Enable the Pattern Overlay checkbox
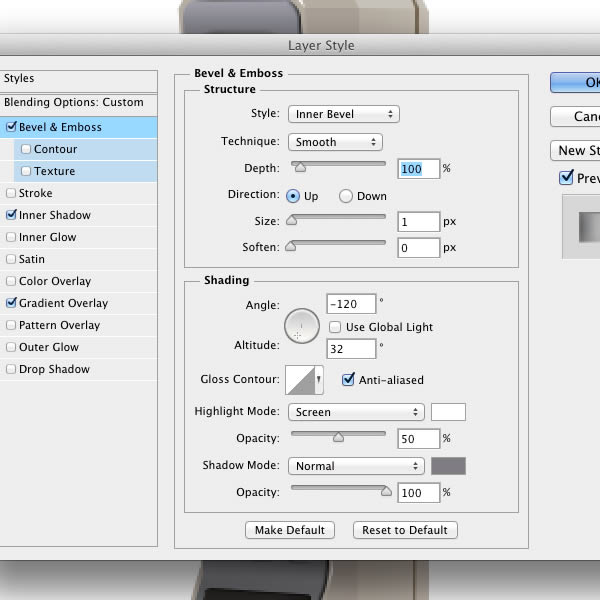 tap(11, 325)
